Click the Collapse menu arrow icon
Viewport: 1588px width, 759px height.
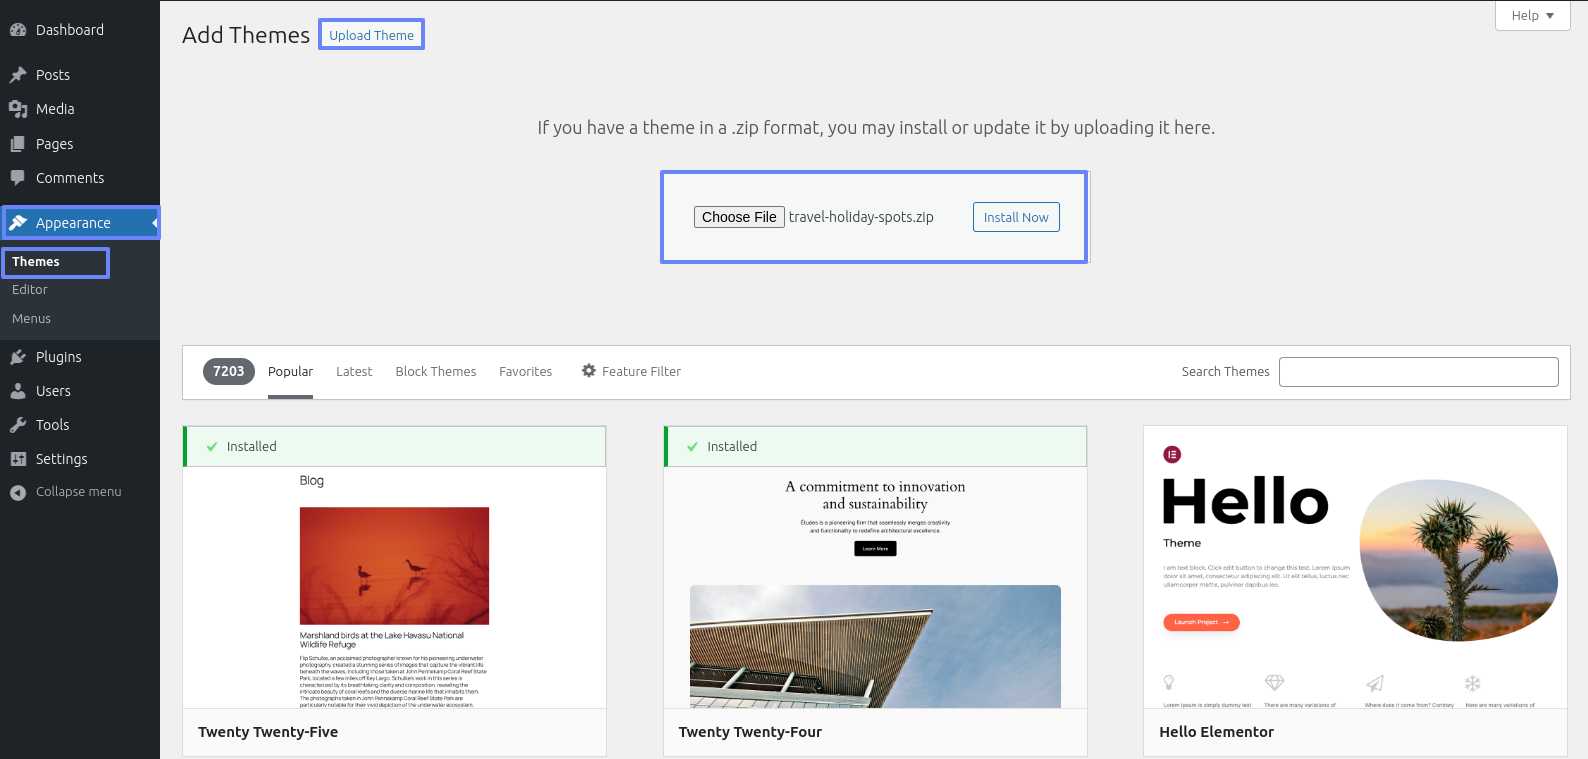pyautogui.click(x=18, y=492)
